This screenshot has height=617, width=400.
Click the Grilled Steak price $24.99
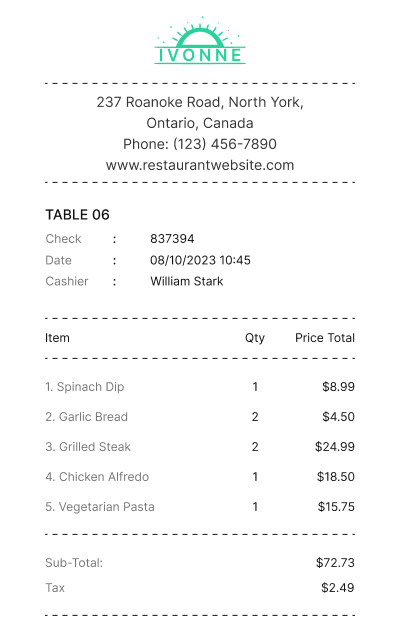(335, 447)
